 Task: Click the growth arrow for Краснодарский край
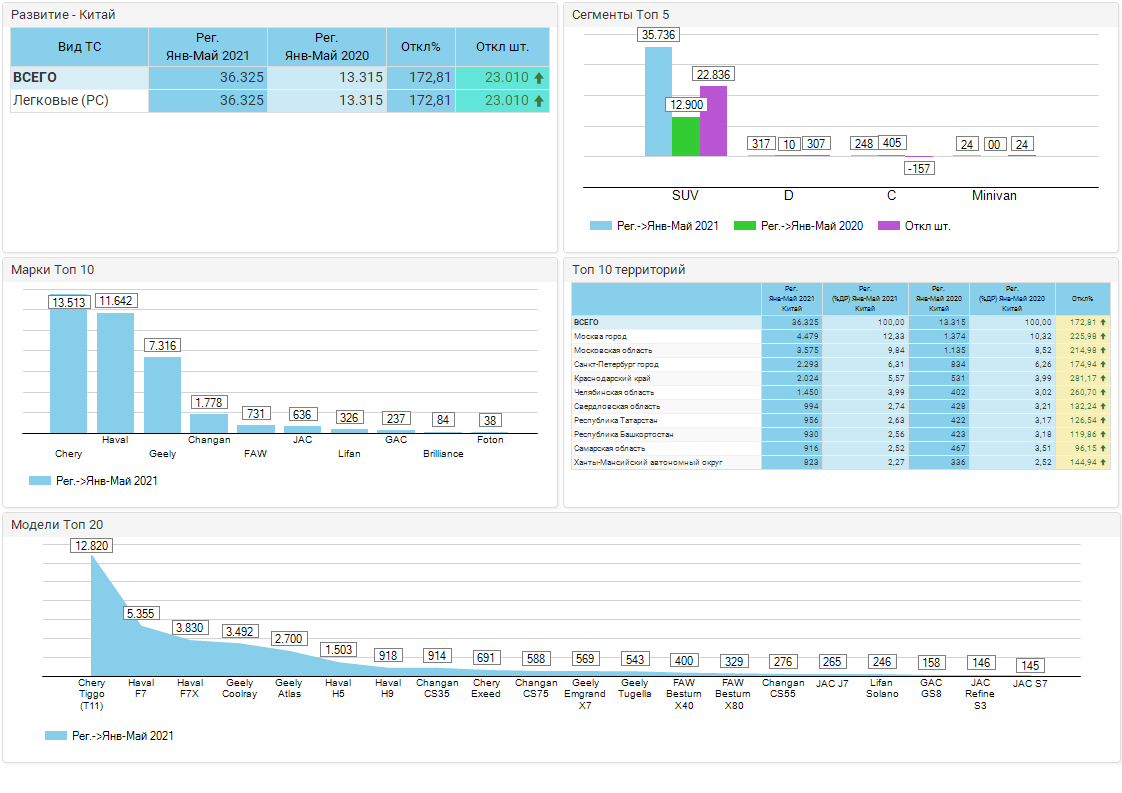point(1103,379)
